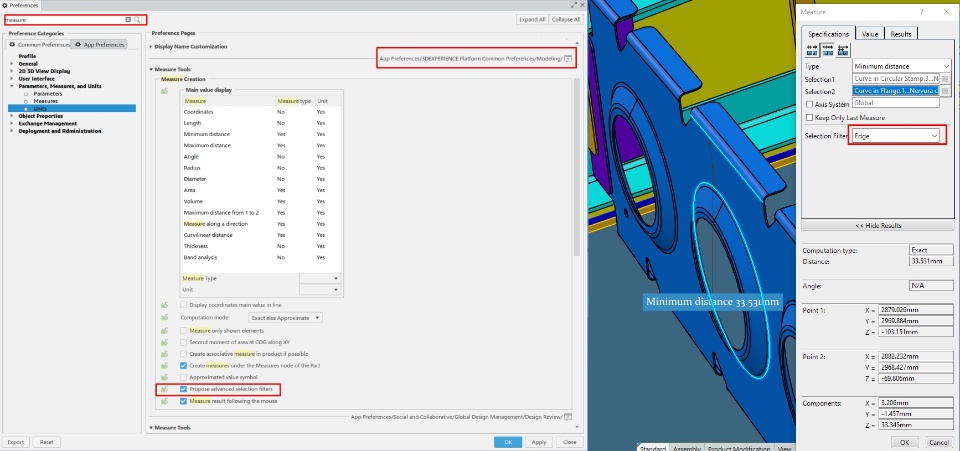The width and height of the screenshot is (960, 451).
Task: Expand the Exchange Management category
Action: tap(12, 124)
